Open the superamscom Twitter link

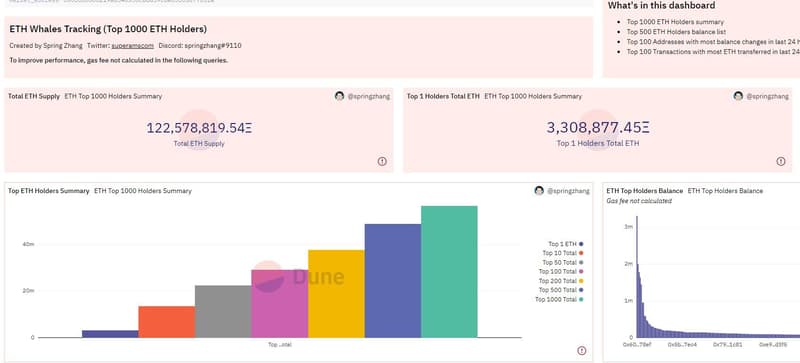click(133, 45)
